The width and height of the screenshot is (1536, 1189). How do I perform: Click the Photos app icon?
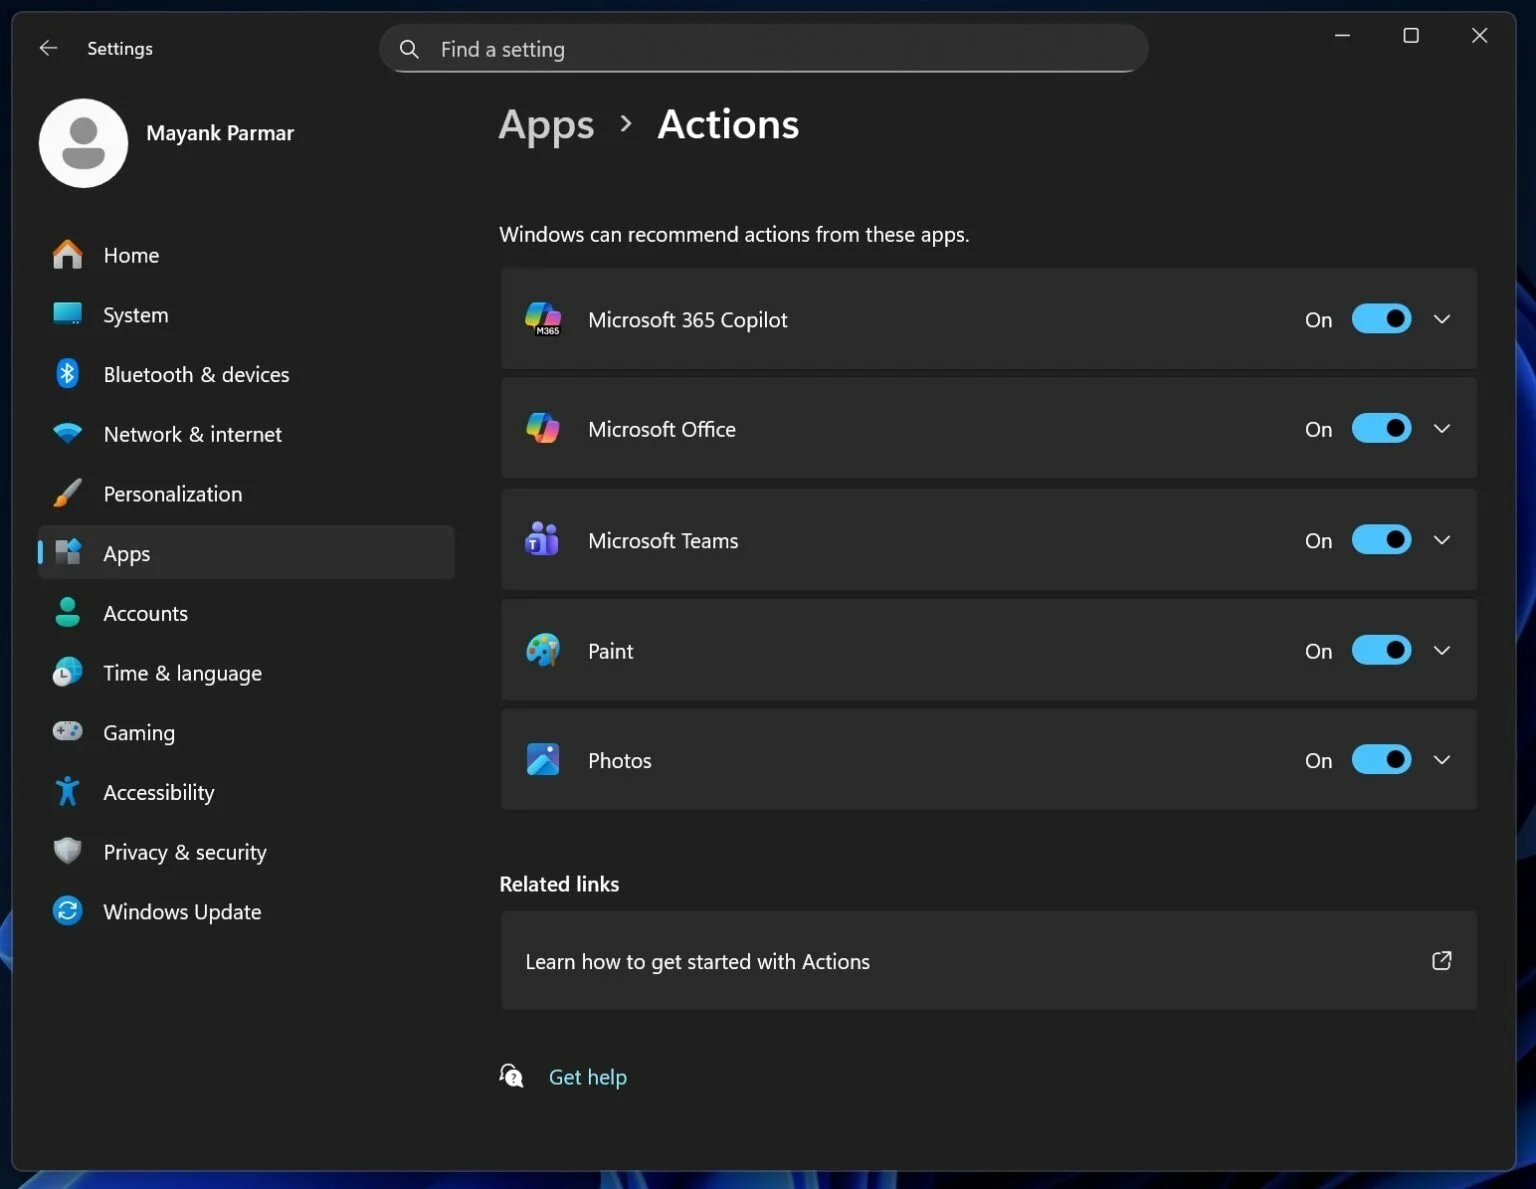coord(543,759)
